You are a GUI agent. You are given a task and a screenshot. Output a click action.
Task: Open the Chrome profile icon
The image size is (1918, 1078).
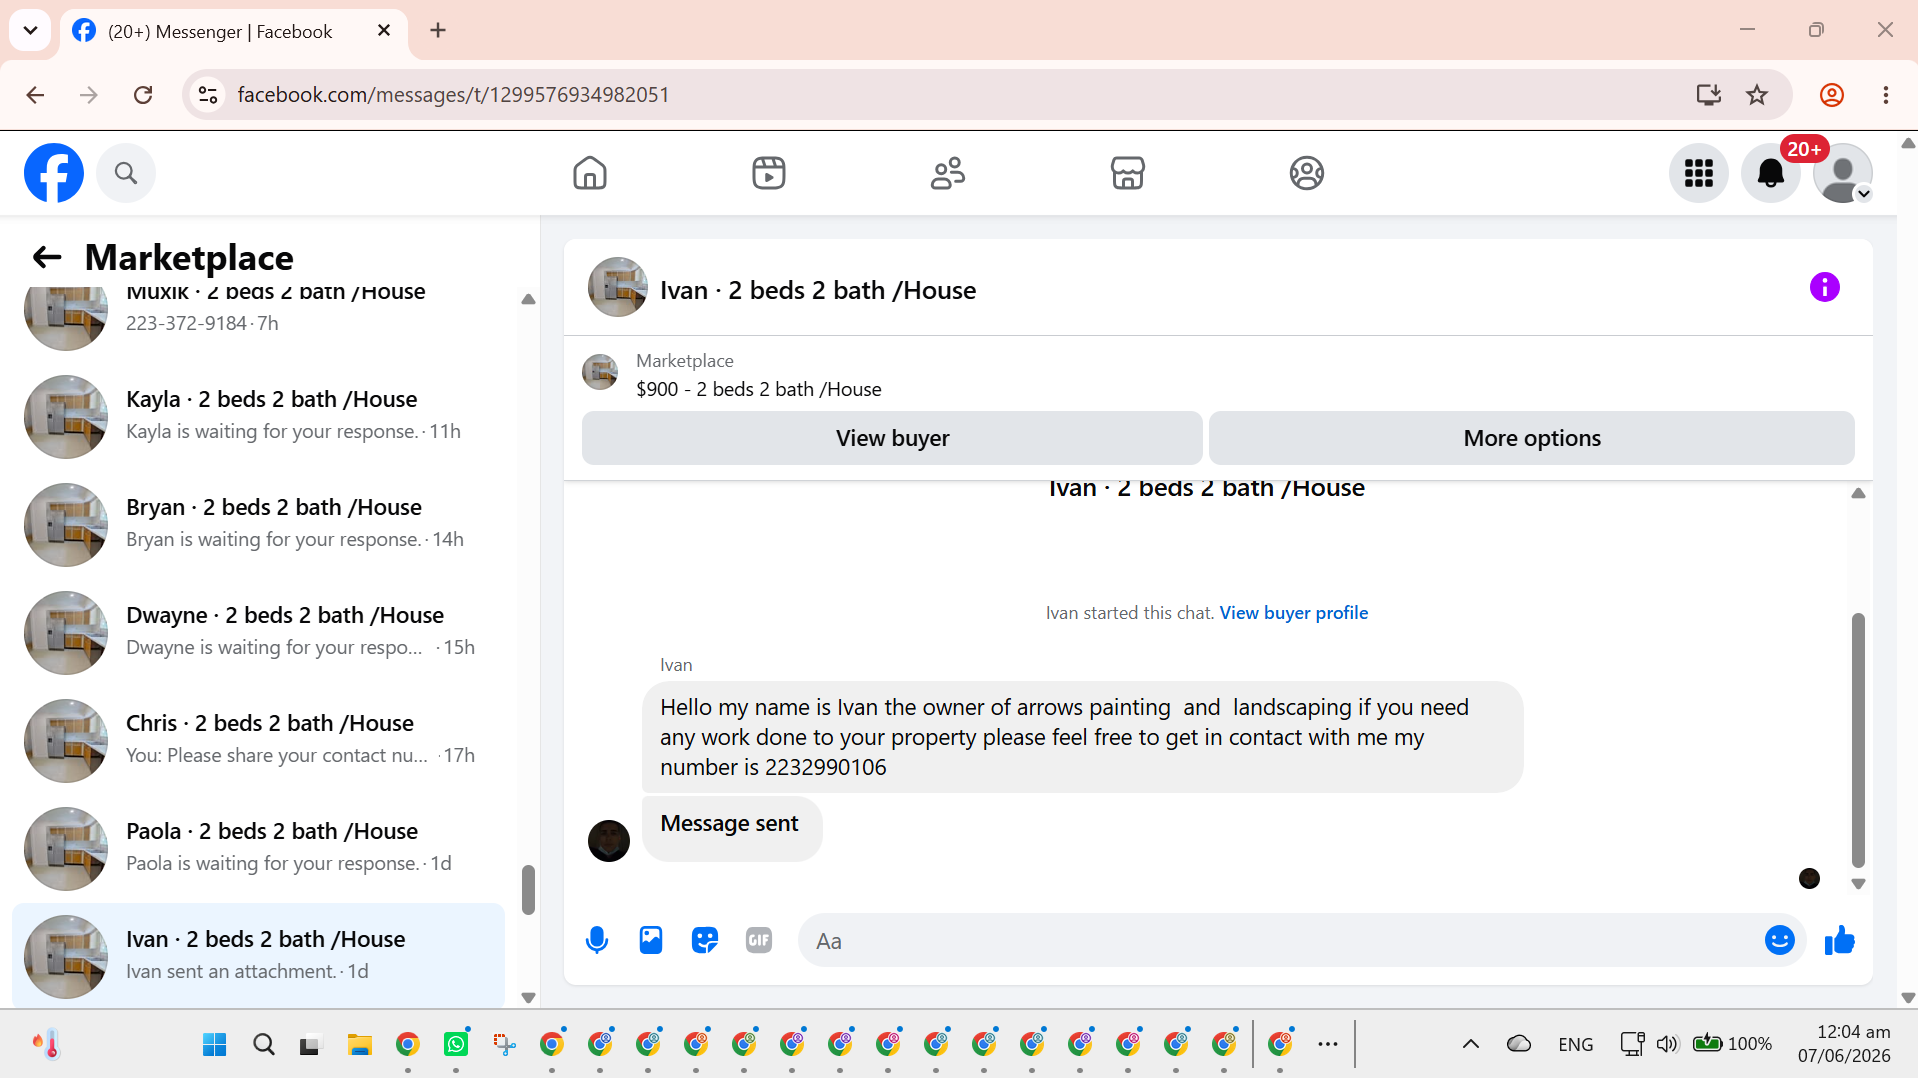(1832, 95)
